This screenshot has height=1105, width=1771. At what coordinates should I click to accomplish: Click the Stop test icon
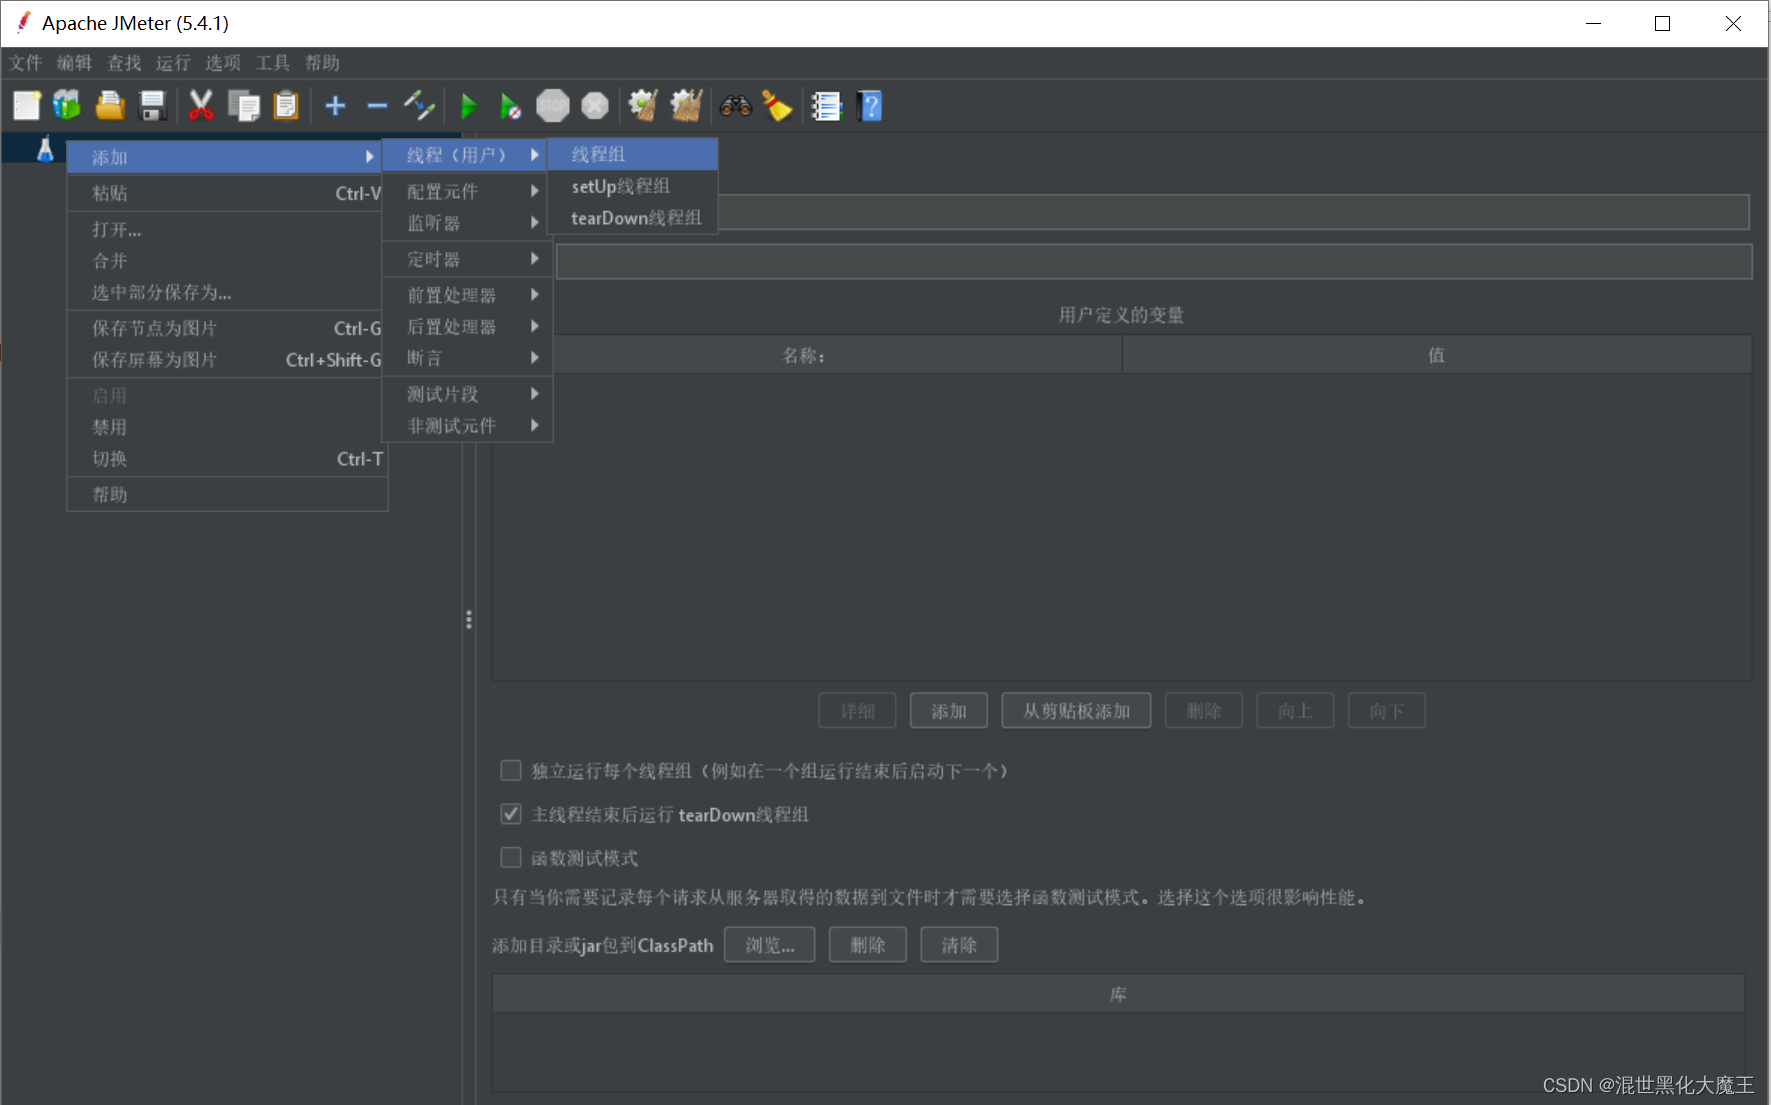(552, 105)
